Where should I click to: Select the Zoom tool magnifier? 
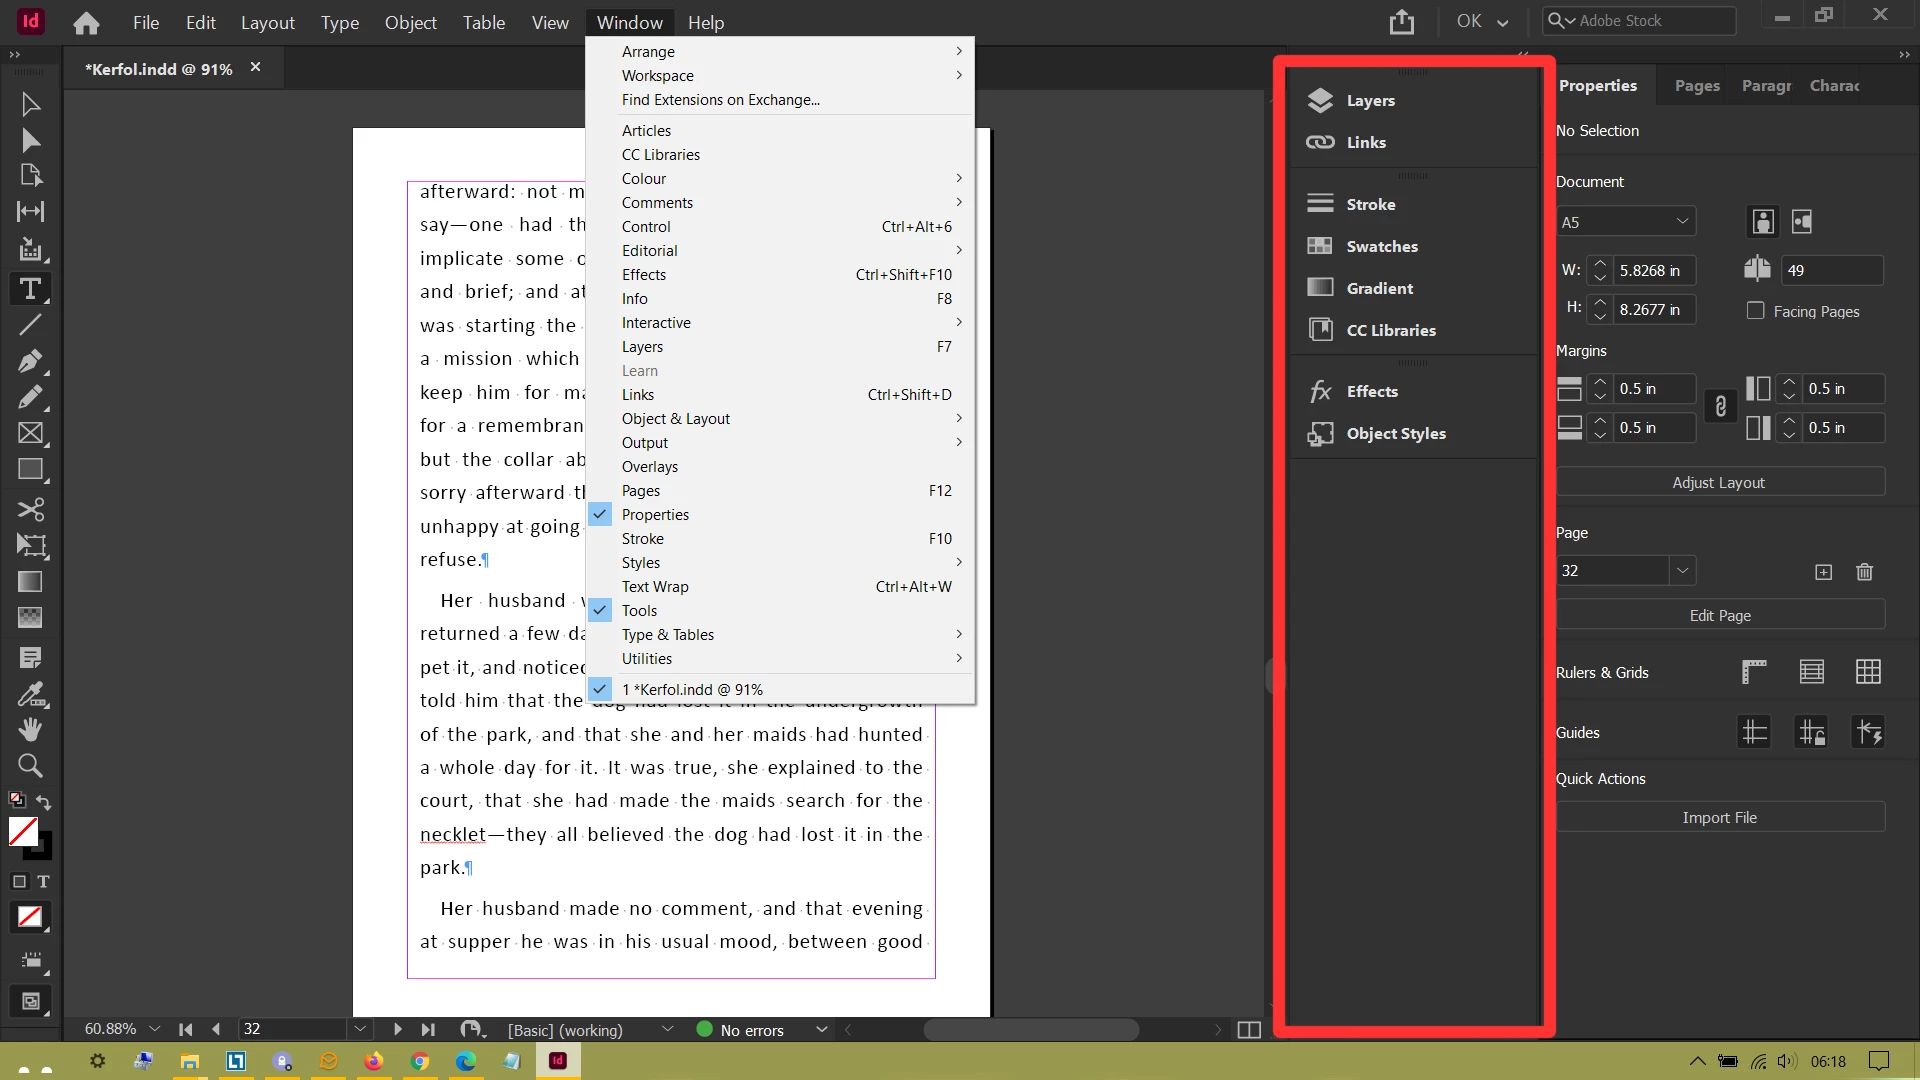30,766
